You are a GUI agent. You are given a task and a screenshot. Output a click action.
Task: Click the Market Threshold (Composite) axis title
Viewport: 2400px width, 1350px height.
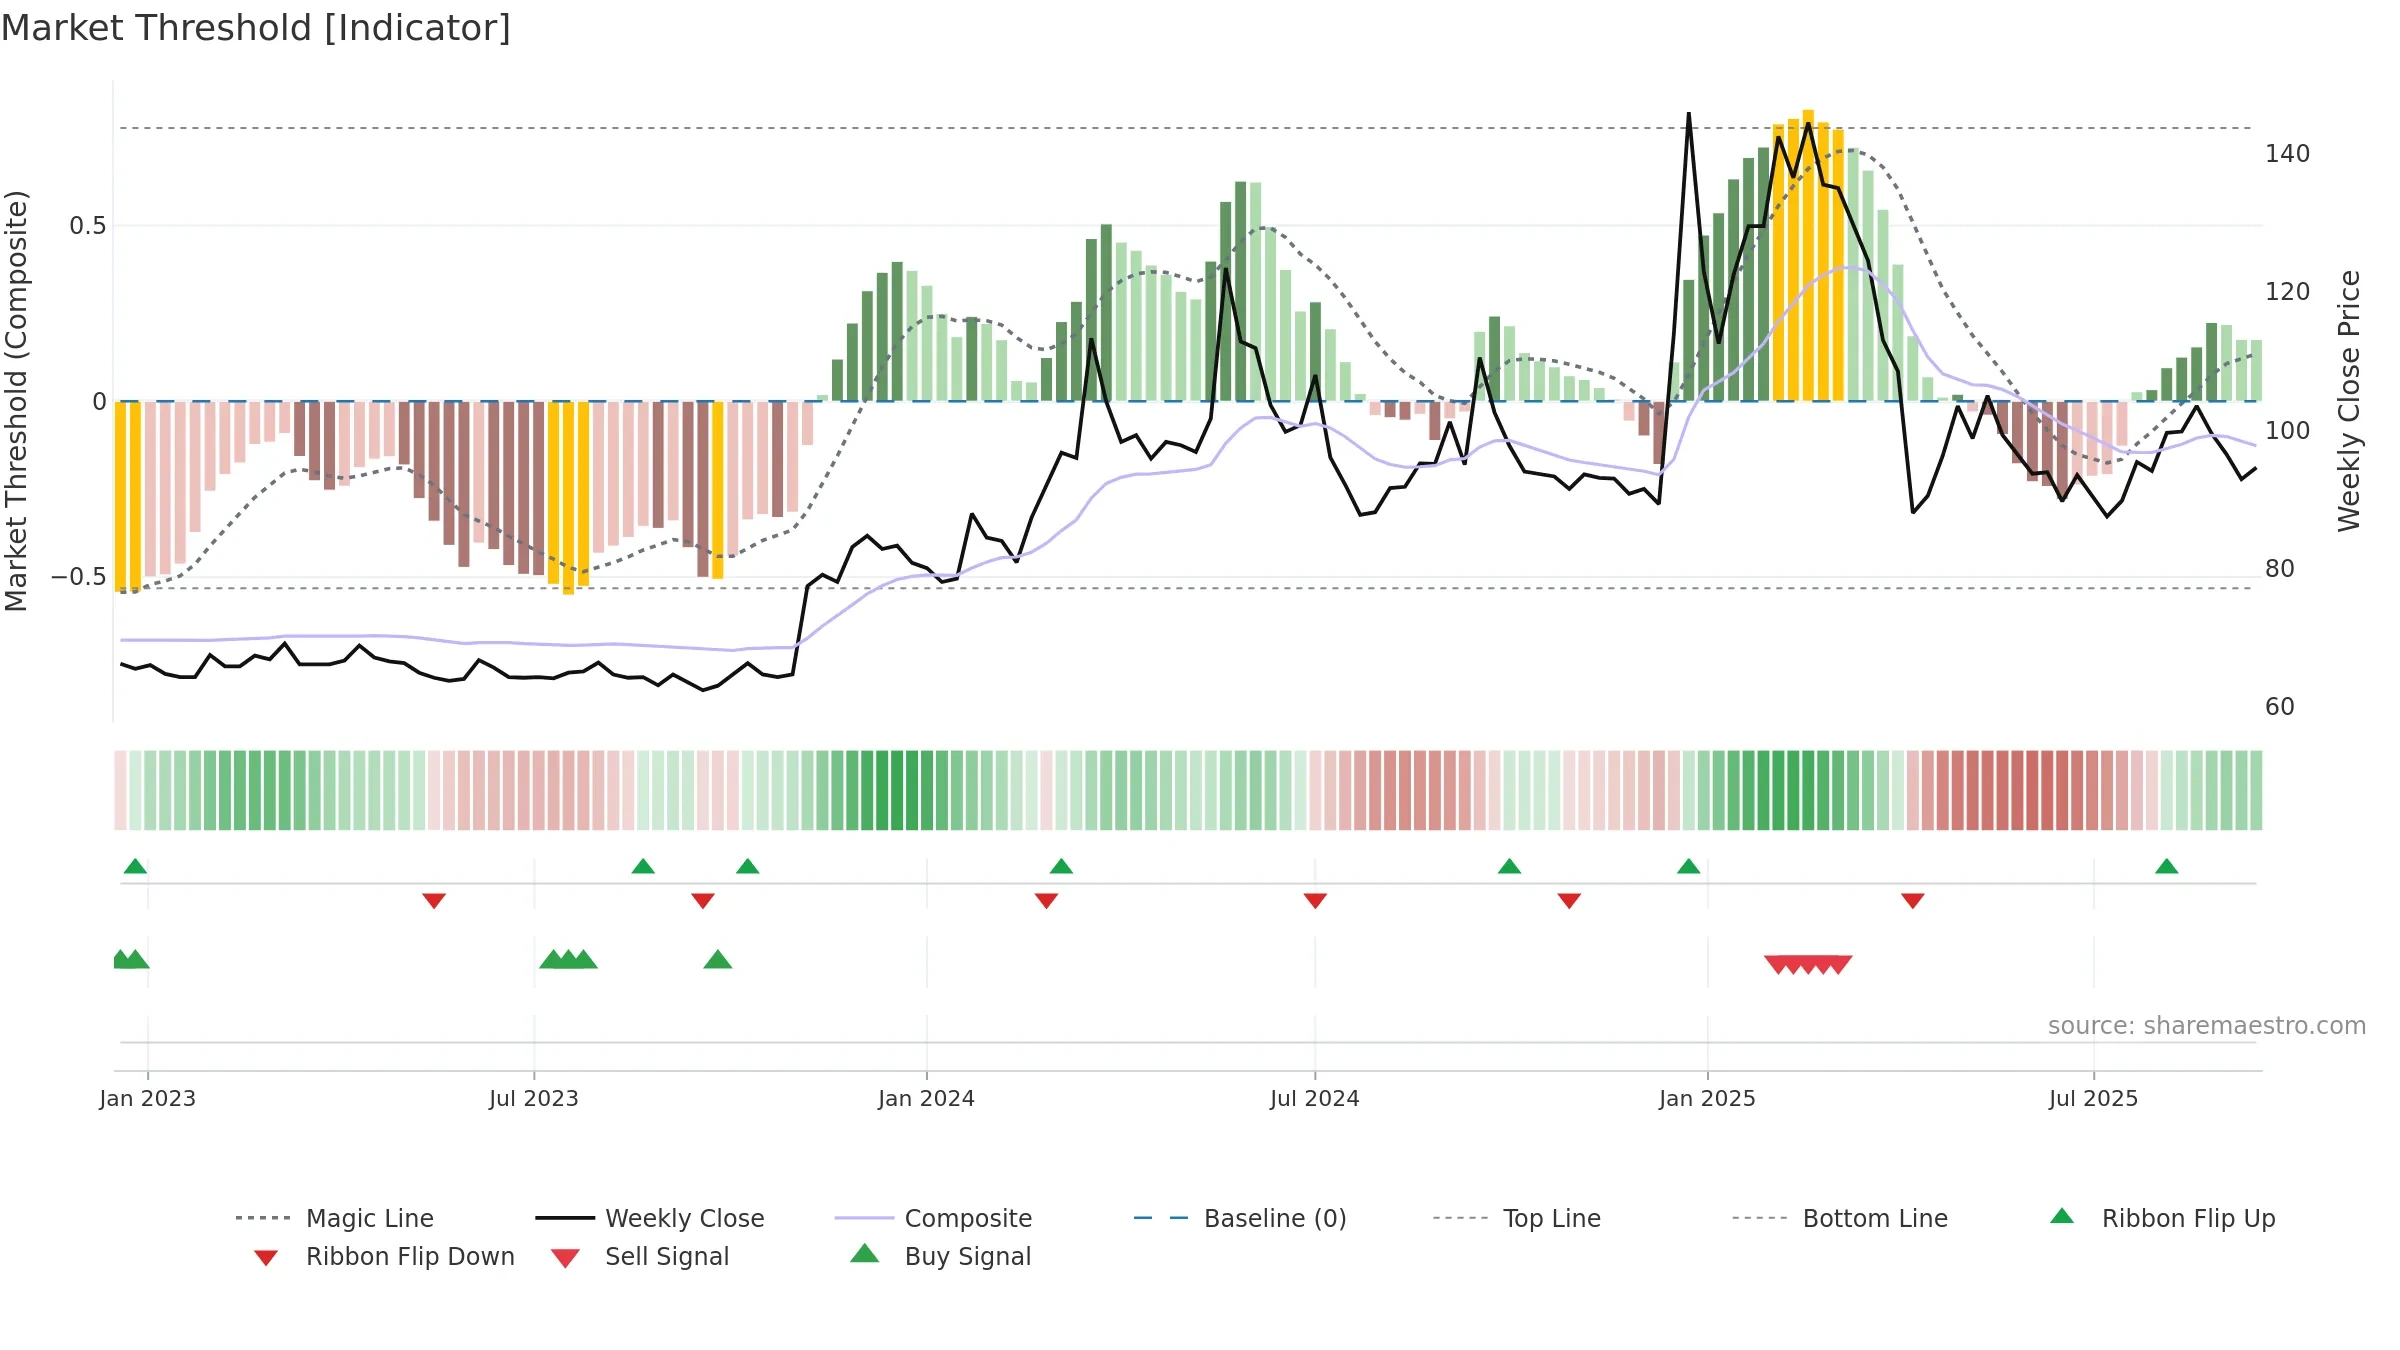coord(16,401)
